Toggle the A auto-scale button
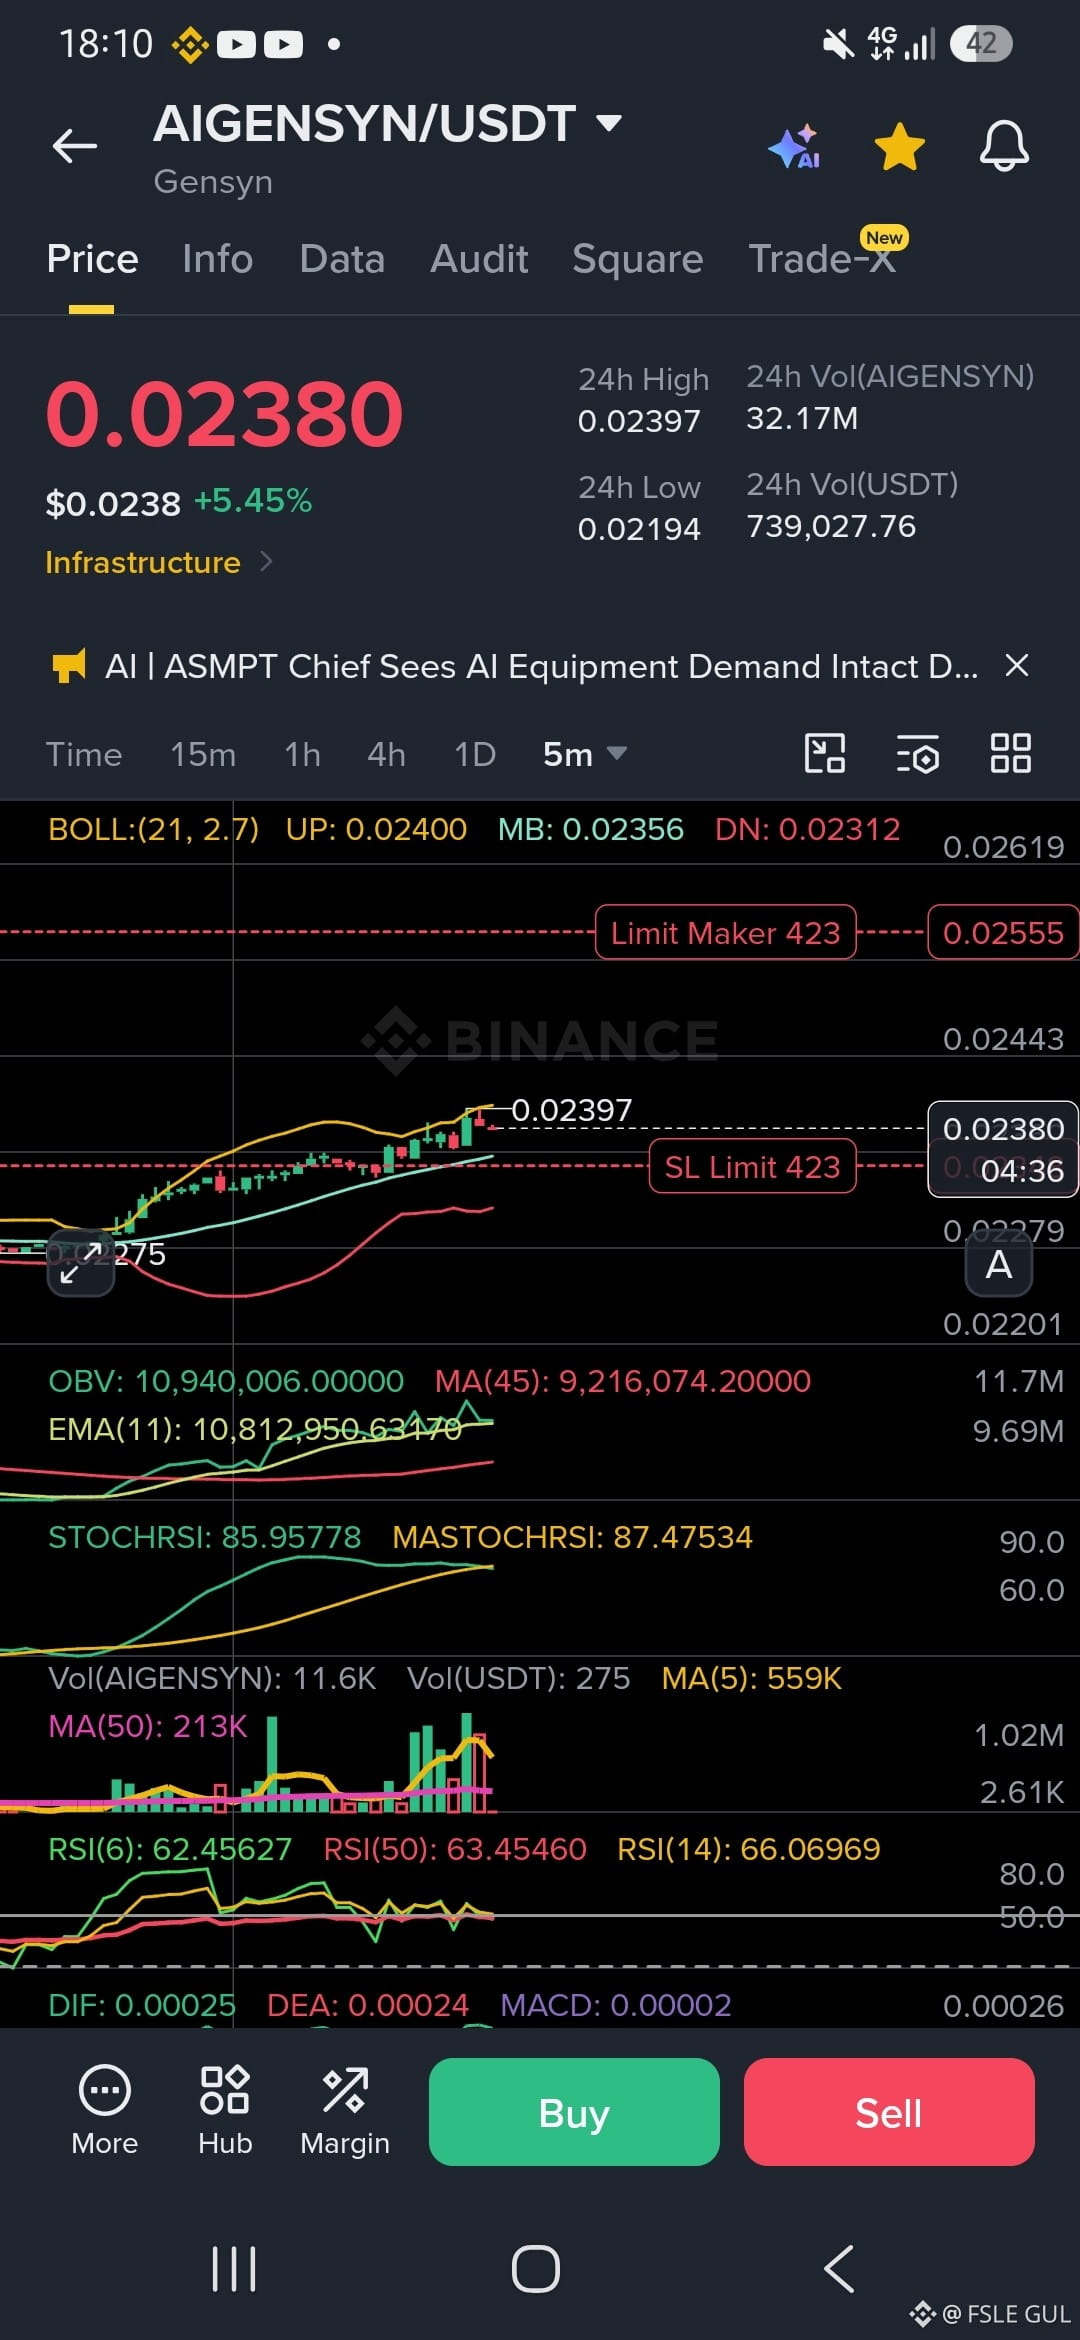 point(999,1265)
